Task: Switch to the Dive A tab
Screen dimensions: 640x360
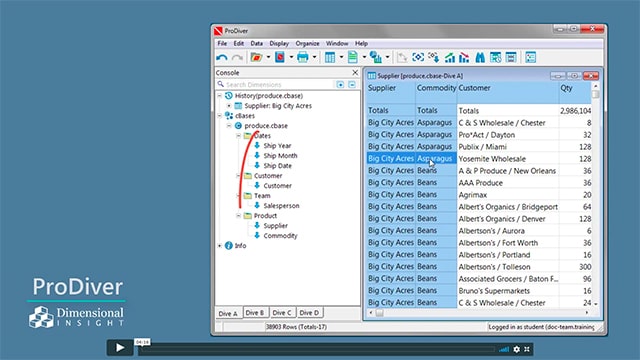Action: [228, 313]
